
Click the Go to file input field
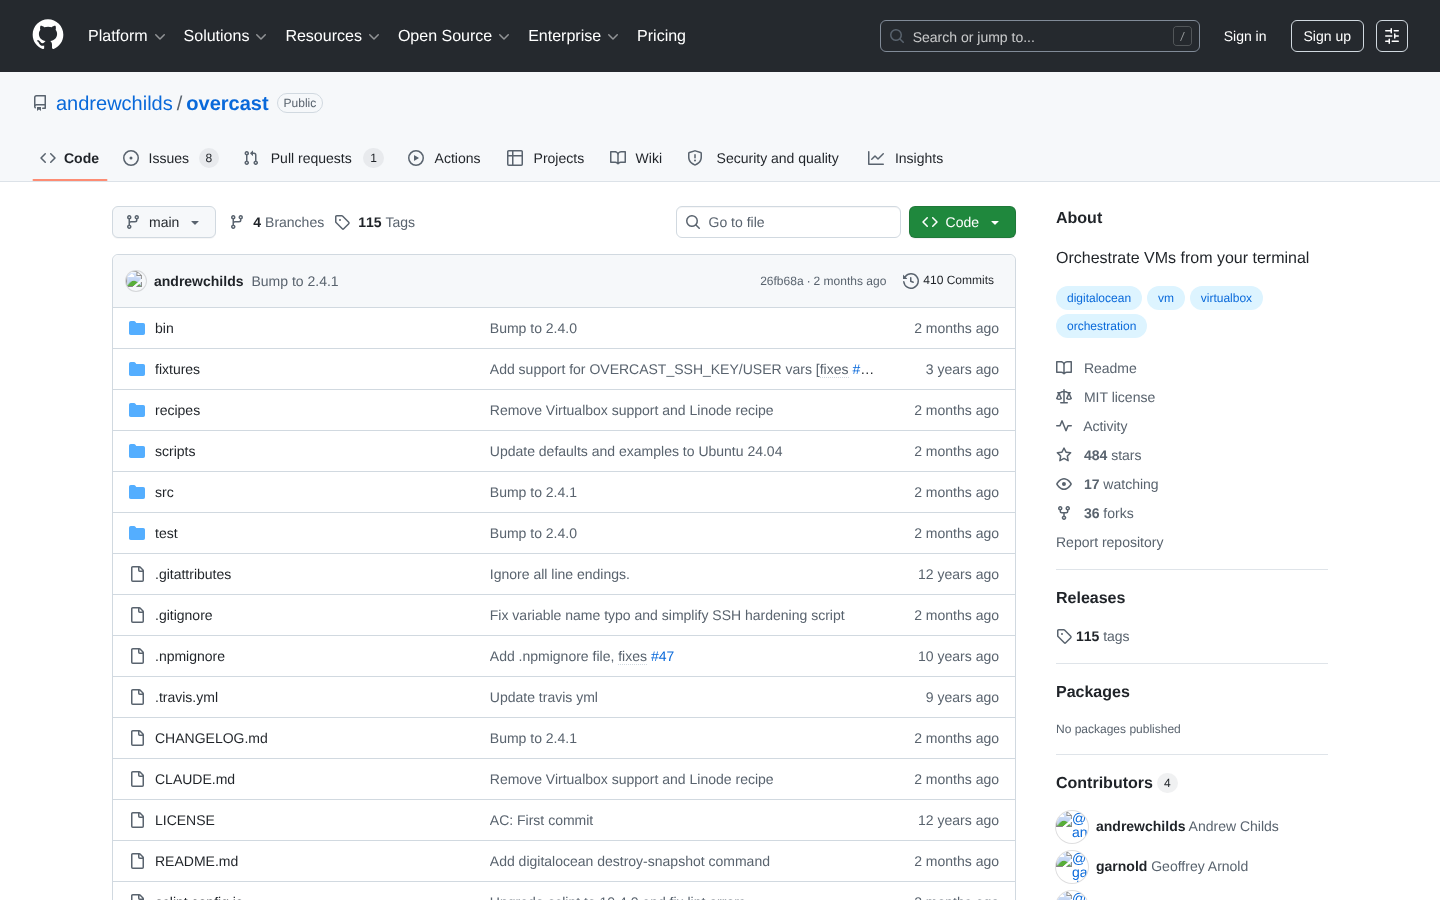click(x=788, y=222)
